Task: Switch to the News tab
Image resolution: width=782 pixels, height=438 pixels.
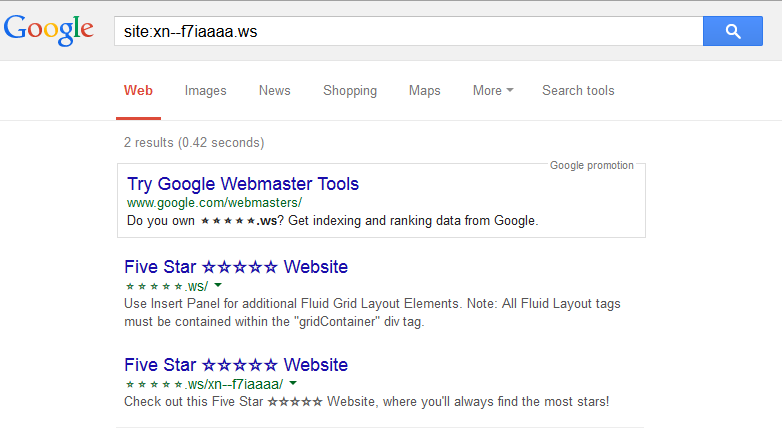Action: point(274,91)
